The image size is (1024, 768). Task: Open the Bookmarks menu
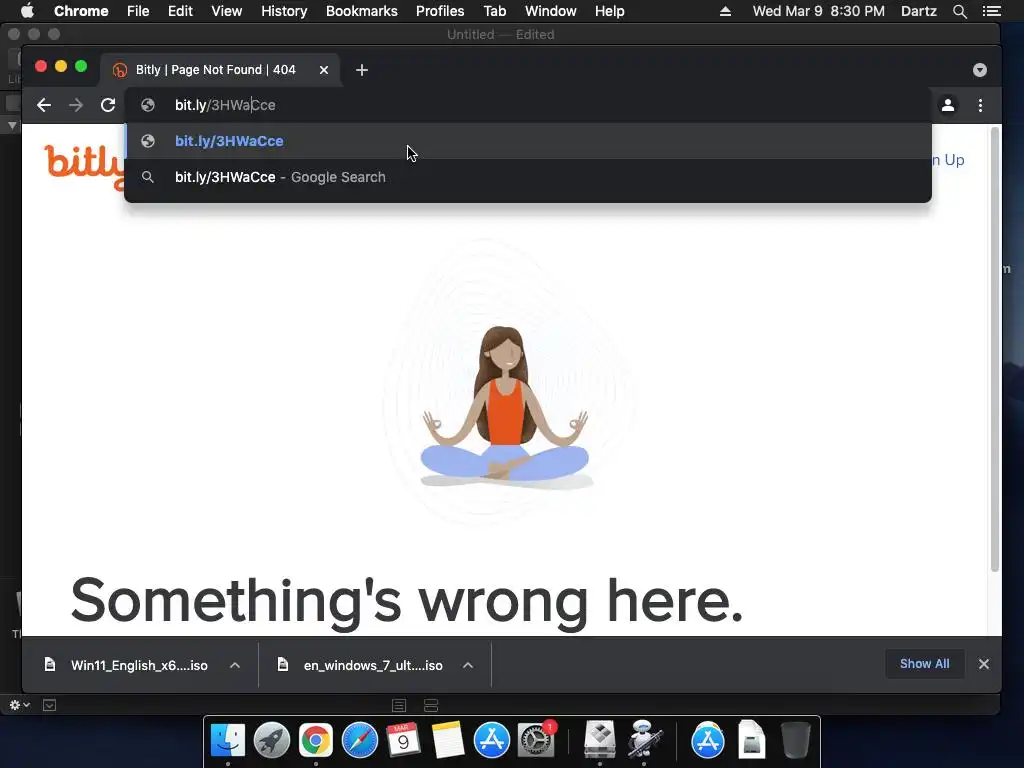[x=362, y=11]
